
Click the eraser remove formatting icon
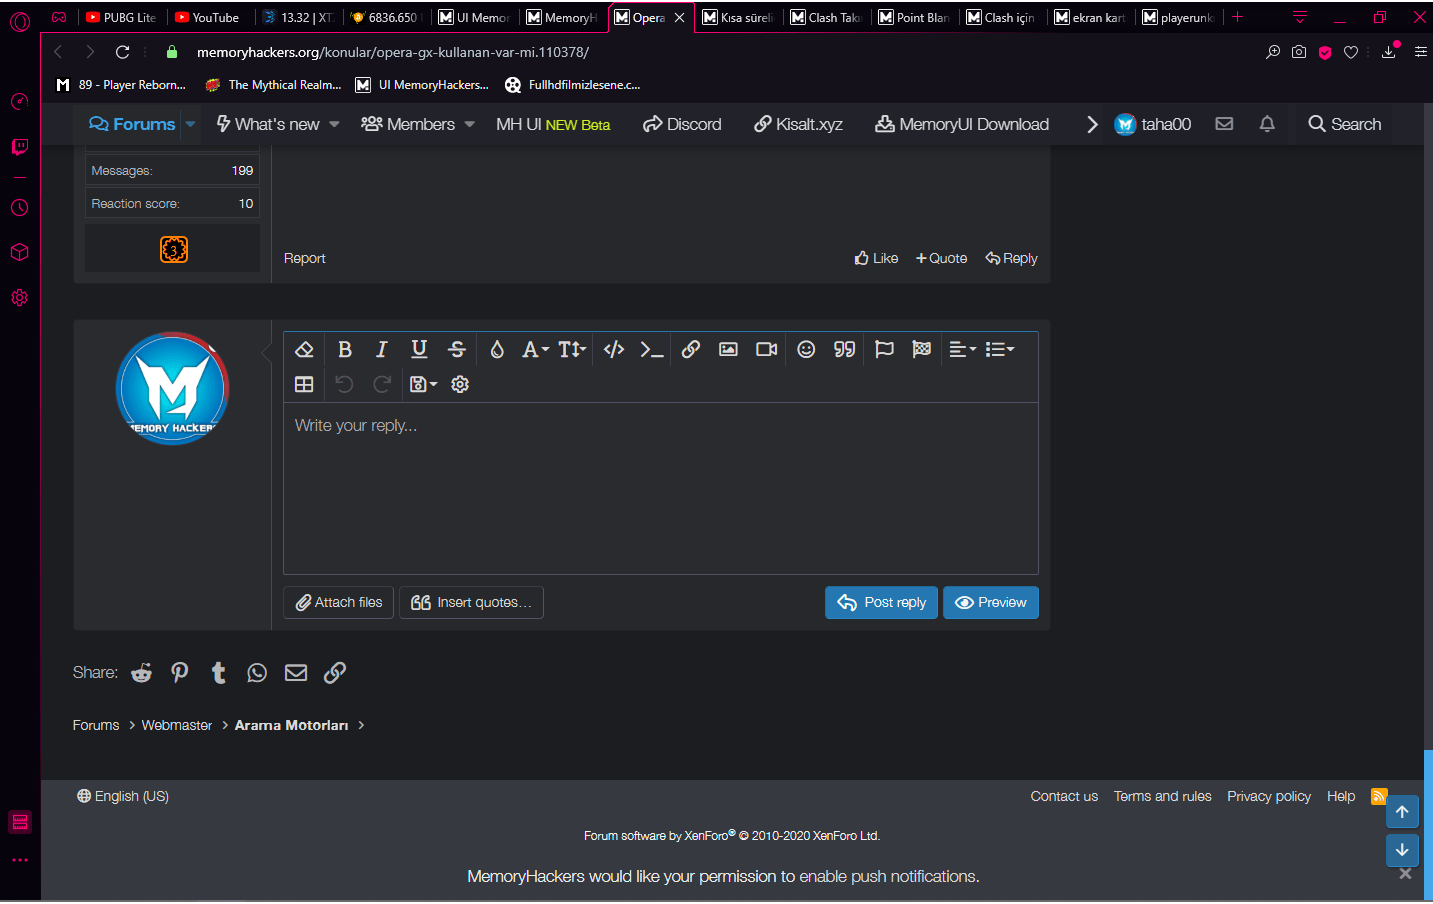click(x=305, y=350)
